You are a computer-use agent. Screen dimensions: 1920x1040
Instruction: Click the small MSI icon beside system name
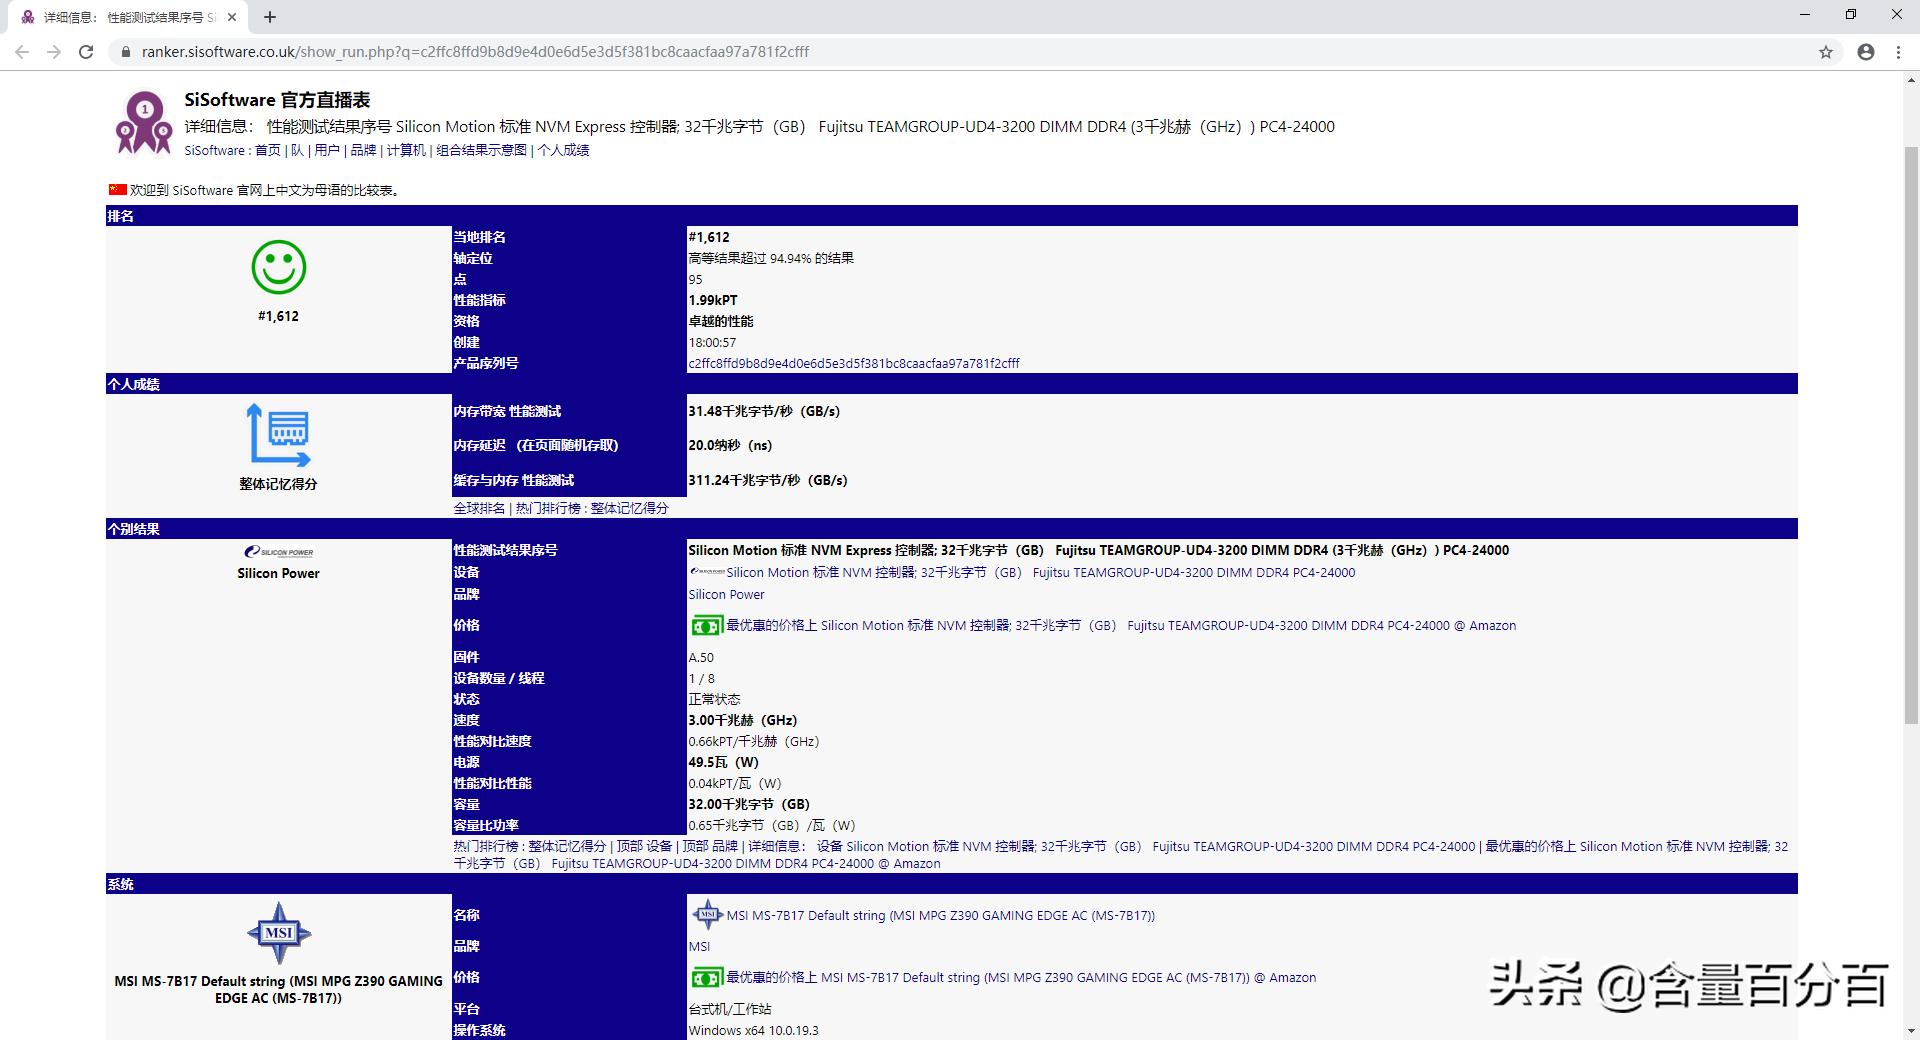coord(707,915)
